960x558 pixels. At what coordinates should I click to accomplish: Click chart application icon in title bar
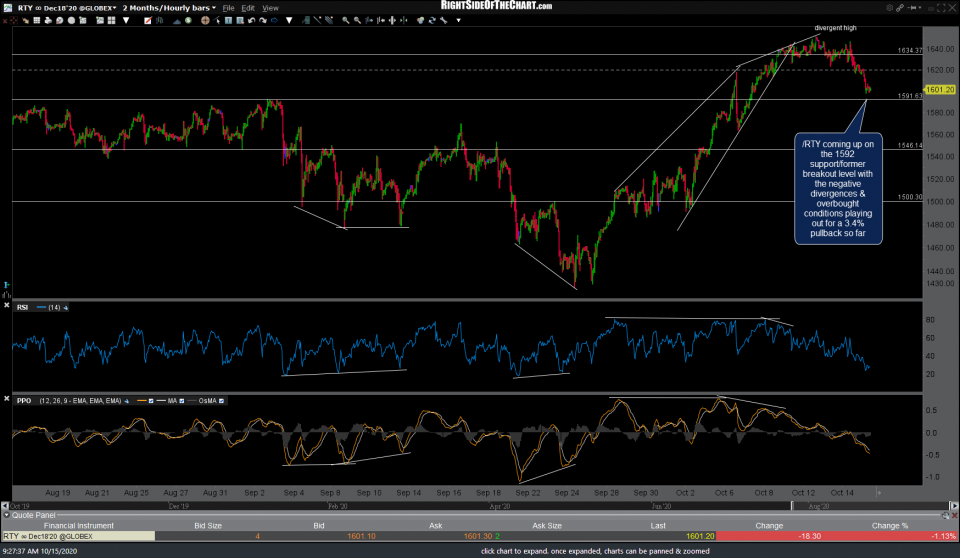click(6, 7)
